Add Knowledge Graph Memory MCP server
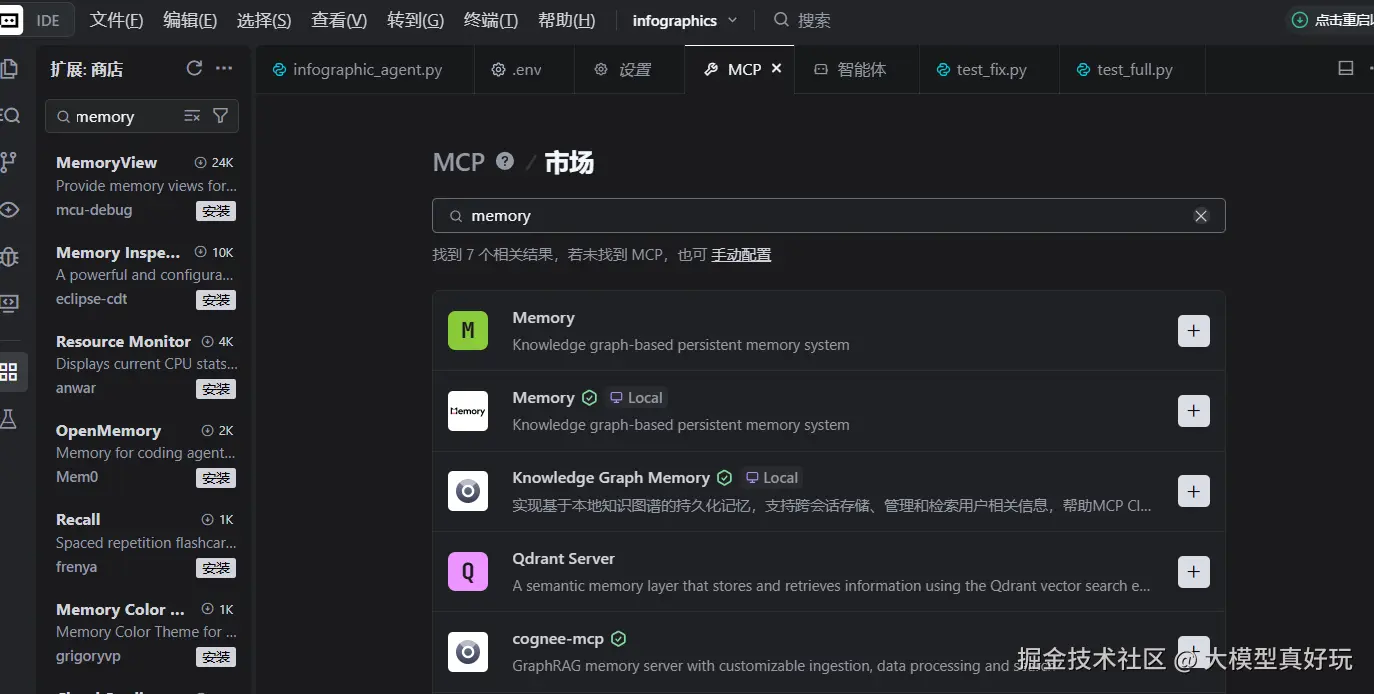 1194,491
